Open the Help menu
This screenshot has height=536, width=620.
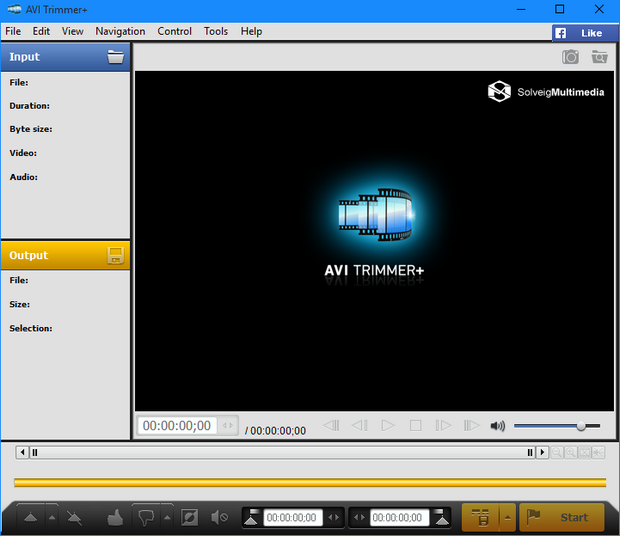click(x=251, y=31)
